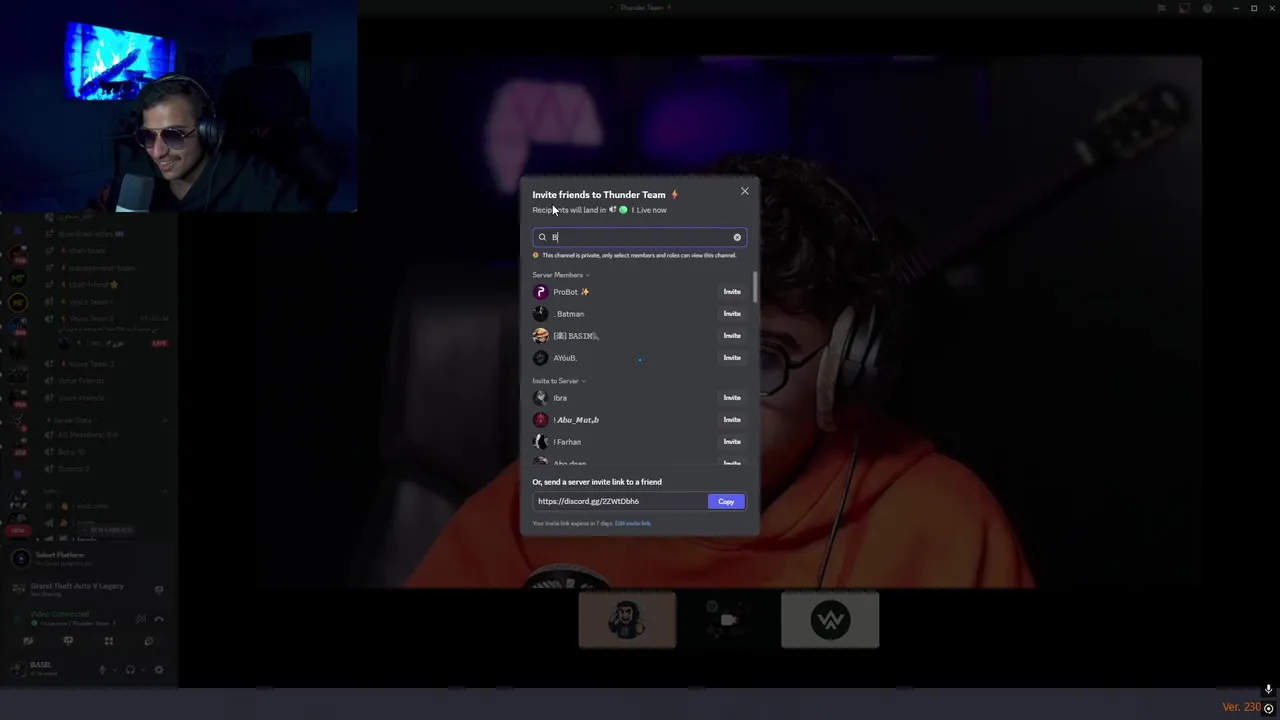Click Ibra's avatar in the list
Viewport: 1280px width, 720px height.
point(541,398)
